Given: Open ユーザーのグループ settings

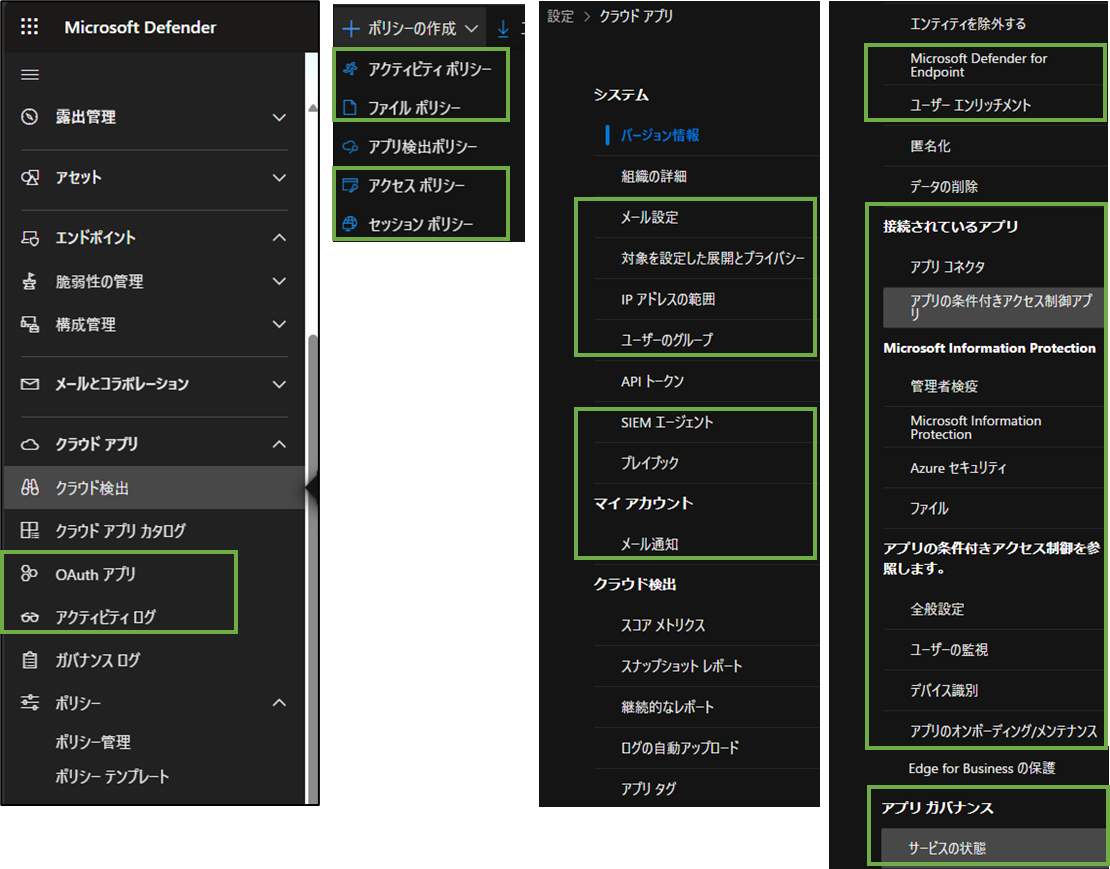Looking at the screenshot, I should click(667, 340).
